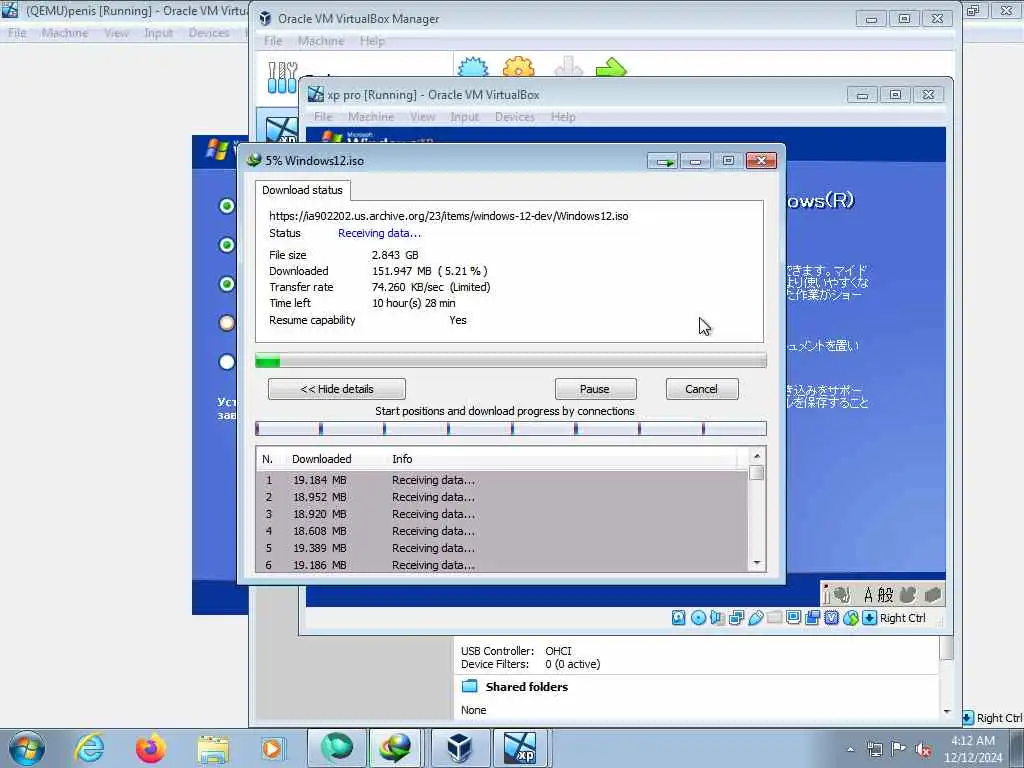Click the volume speaker icon in system tray
The image size is (1024, 768).
point(923,749)
